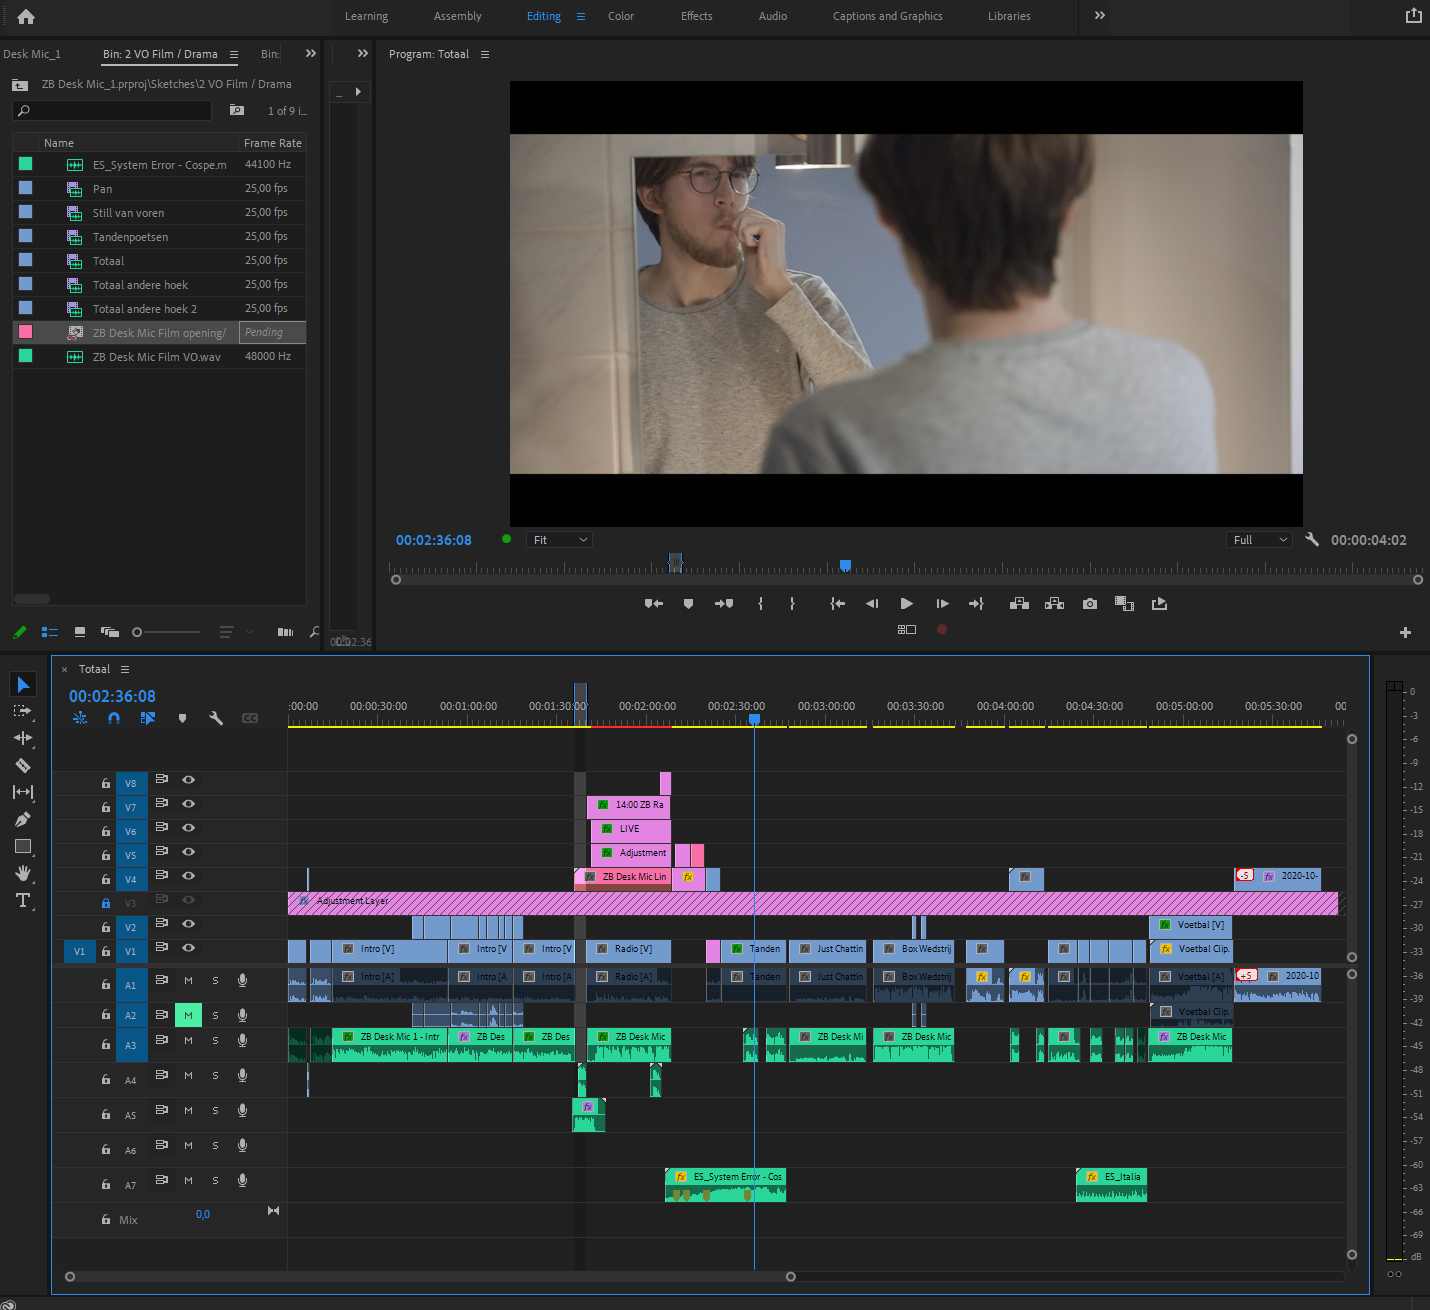Step back one frame
1430x1310 pixels.
click(x=872, y=603)
